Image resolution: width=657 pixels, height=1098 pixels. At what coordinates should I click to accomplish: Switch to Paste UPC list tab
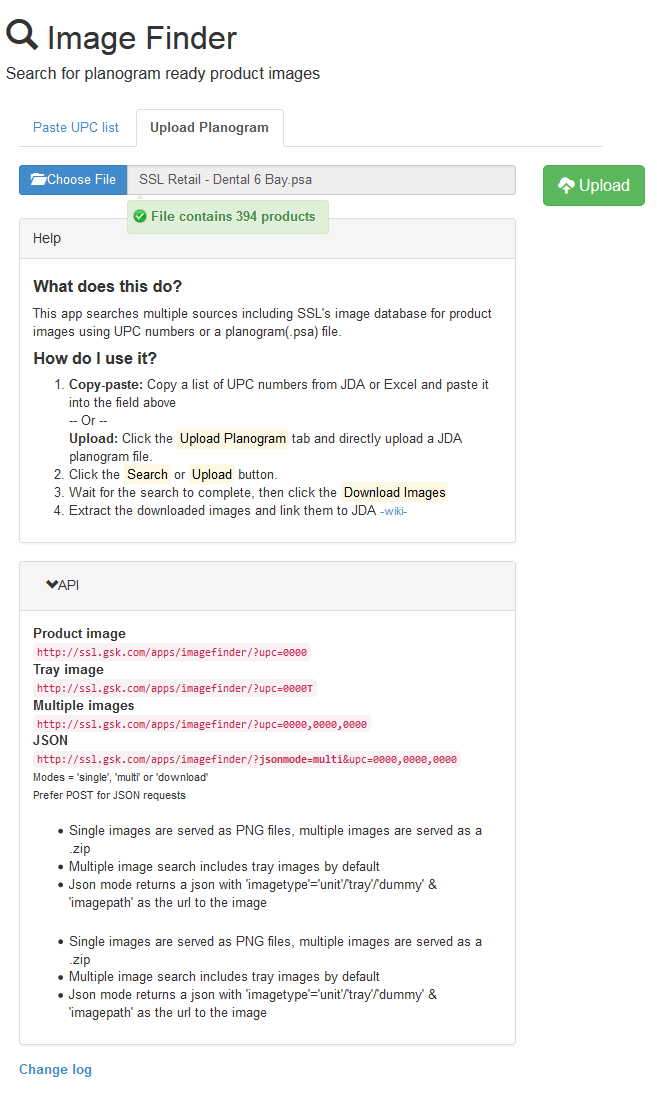76,127
